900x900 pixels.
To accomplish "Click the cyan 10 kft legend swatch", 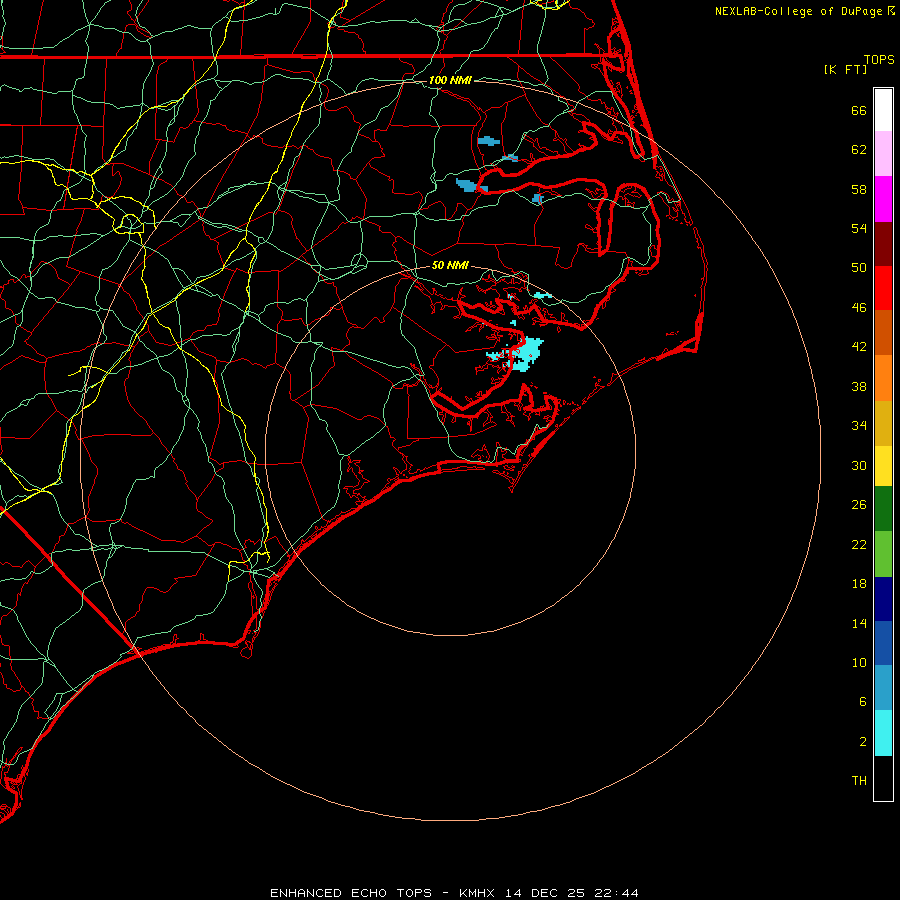I will (883, 733).
